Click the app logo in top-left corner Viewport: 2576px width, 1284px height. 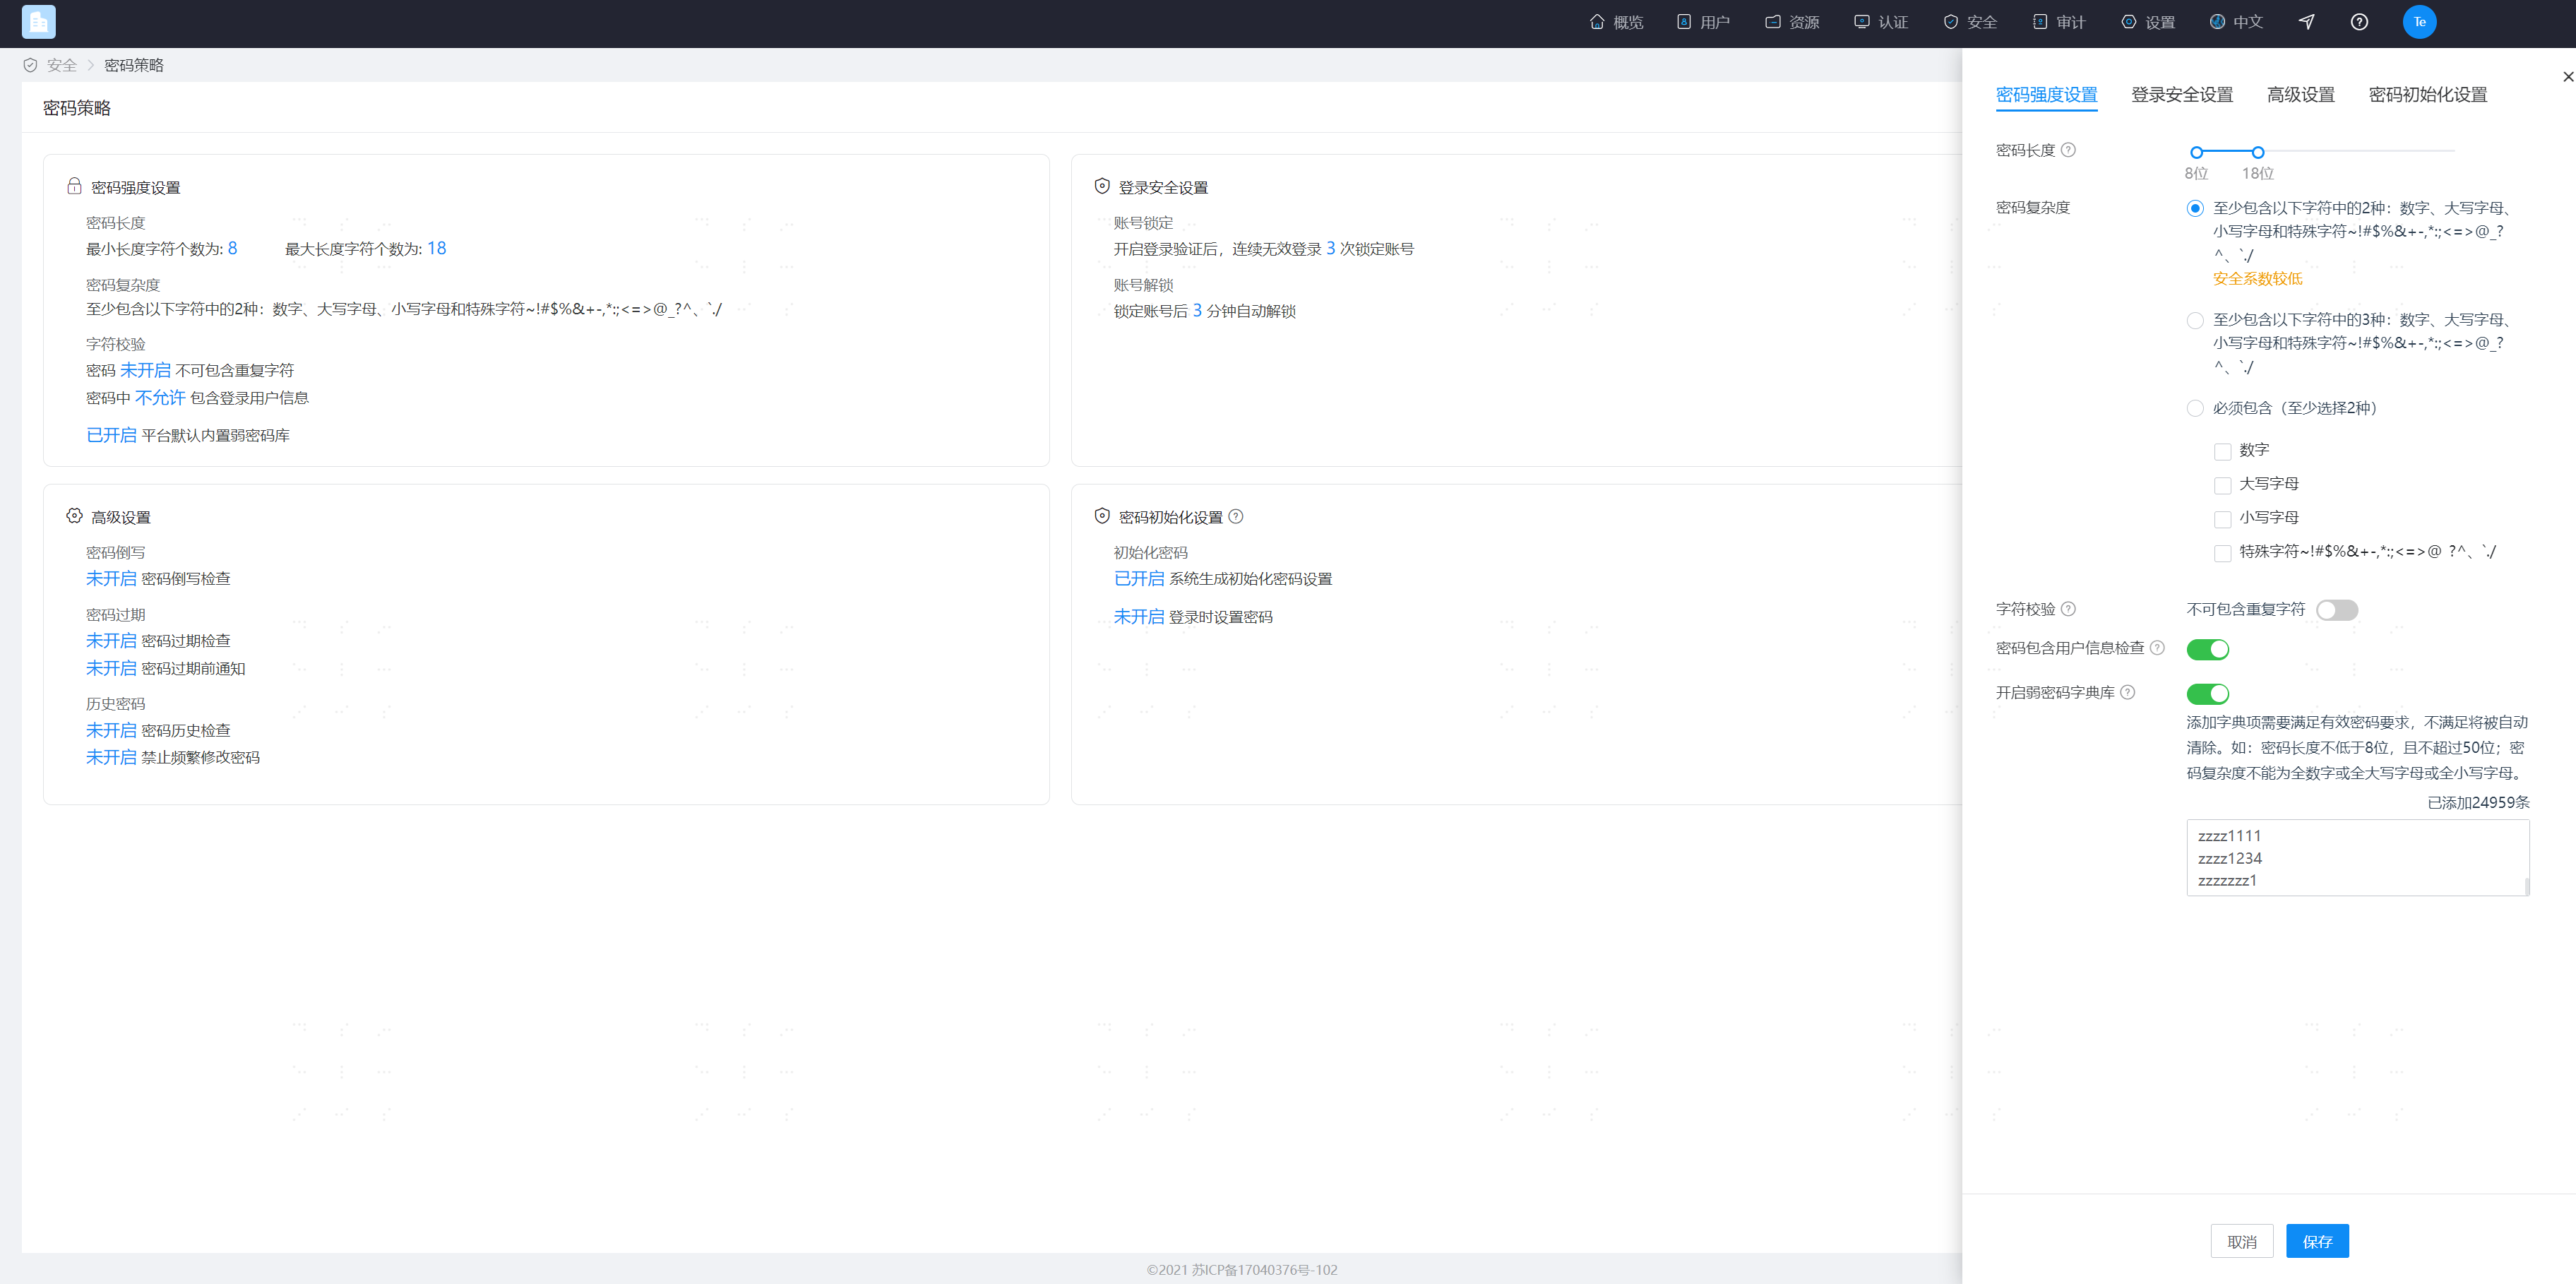[x=39, y=22]
